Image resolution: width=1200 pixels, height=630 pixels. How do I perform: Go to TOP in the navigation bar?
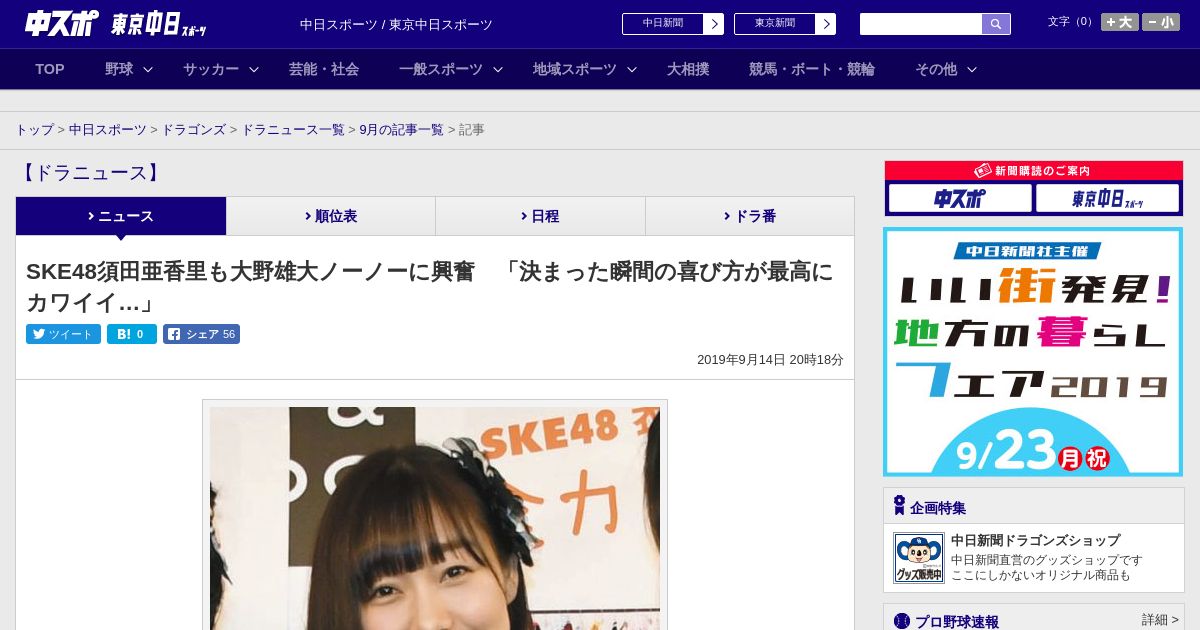[50, 69]
